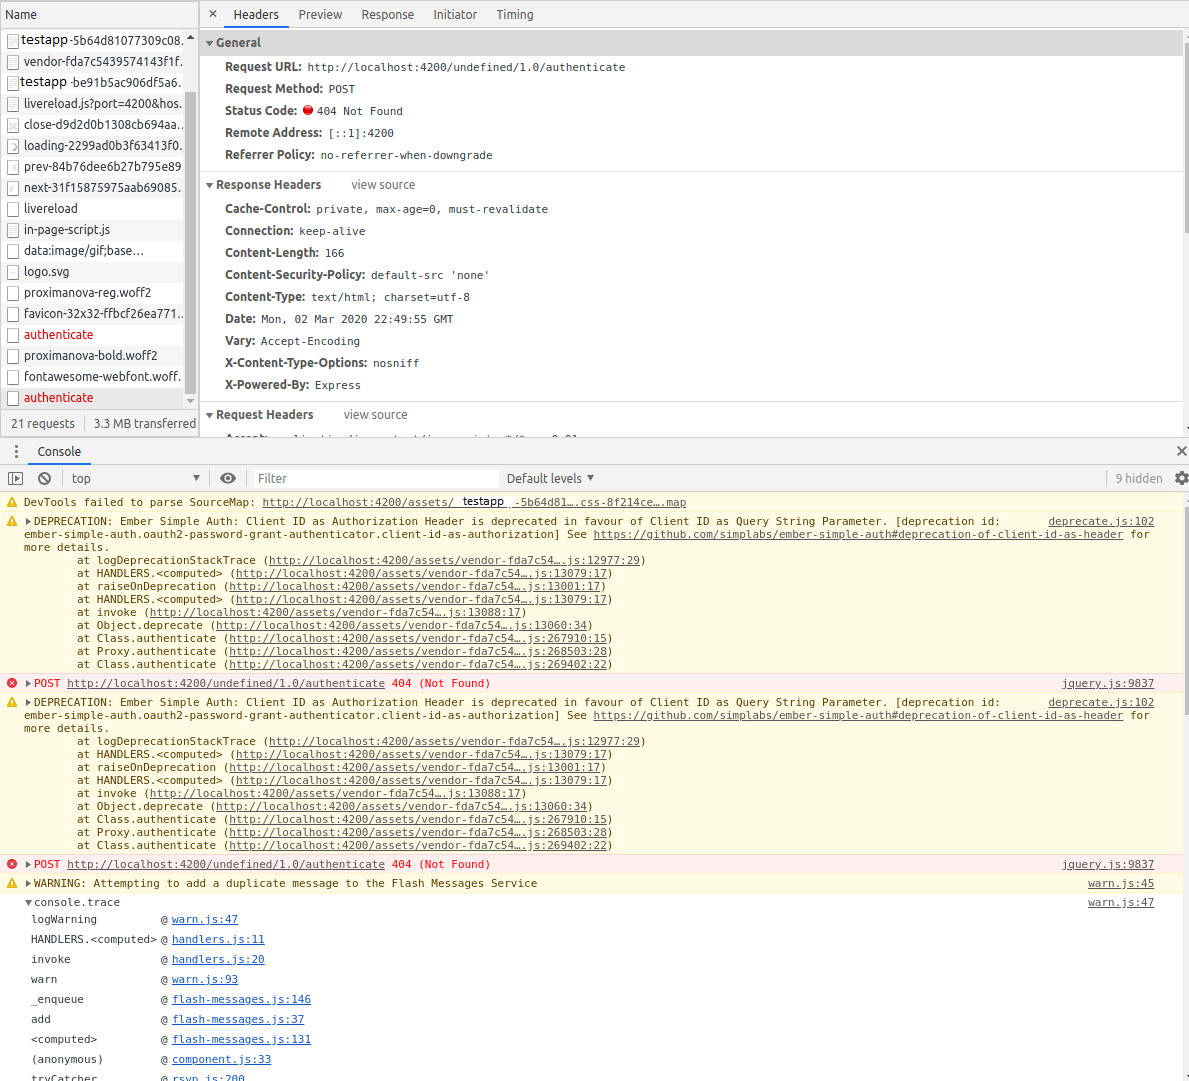This screenshot has width=1189, height=1081.
Task: Open the flash-messages.js:146 source link
Action: click(x=241, y=999)
